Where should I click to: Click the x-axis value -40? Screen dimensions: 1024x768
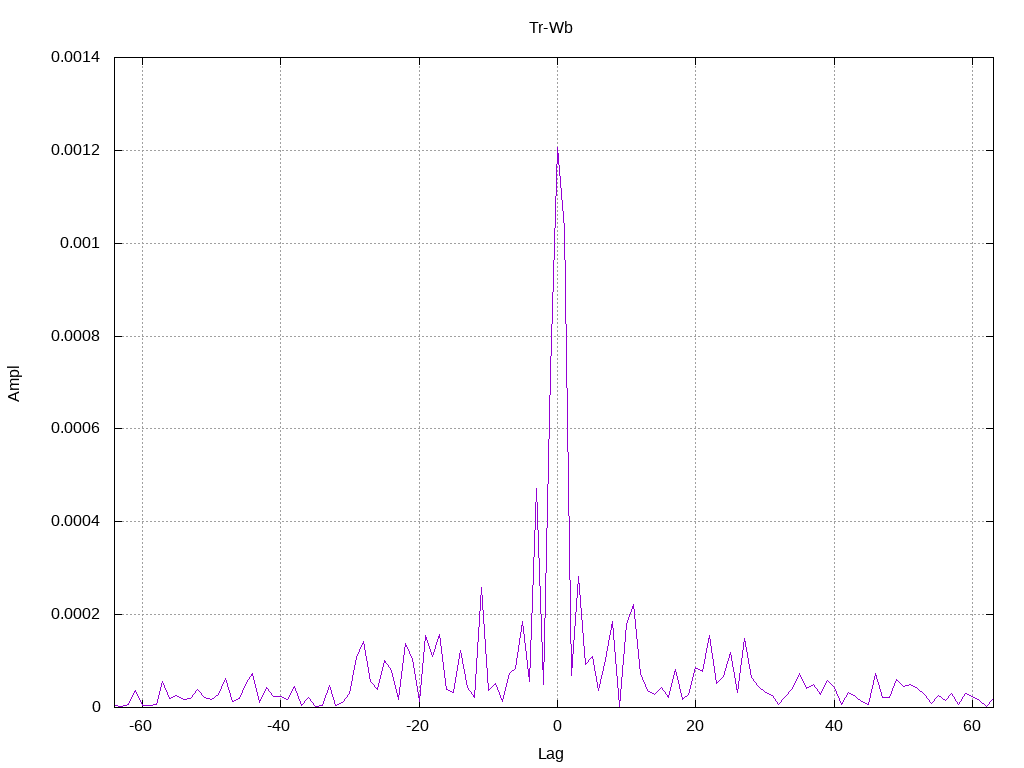click(x=279, y=726)
